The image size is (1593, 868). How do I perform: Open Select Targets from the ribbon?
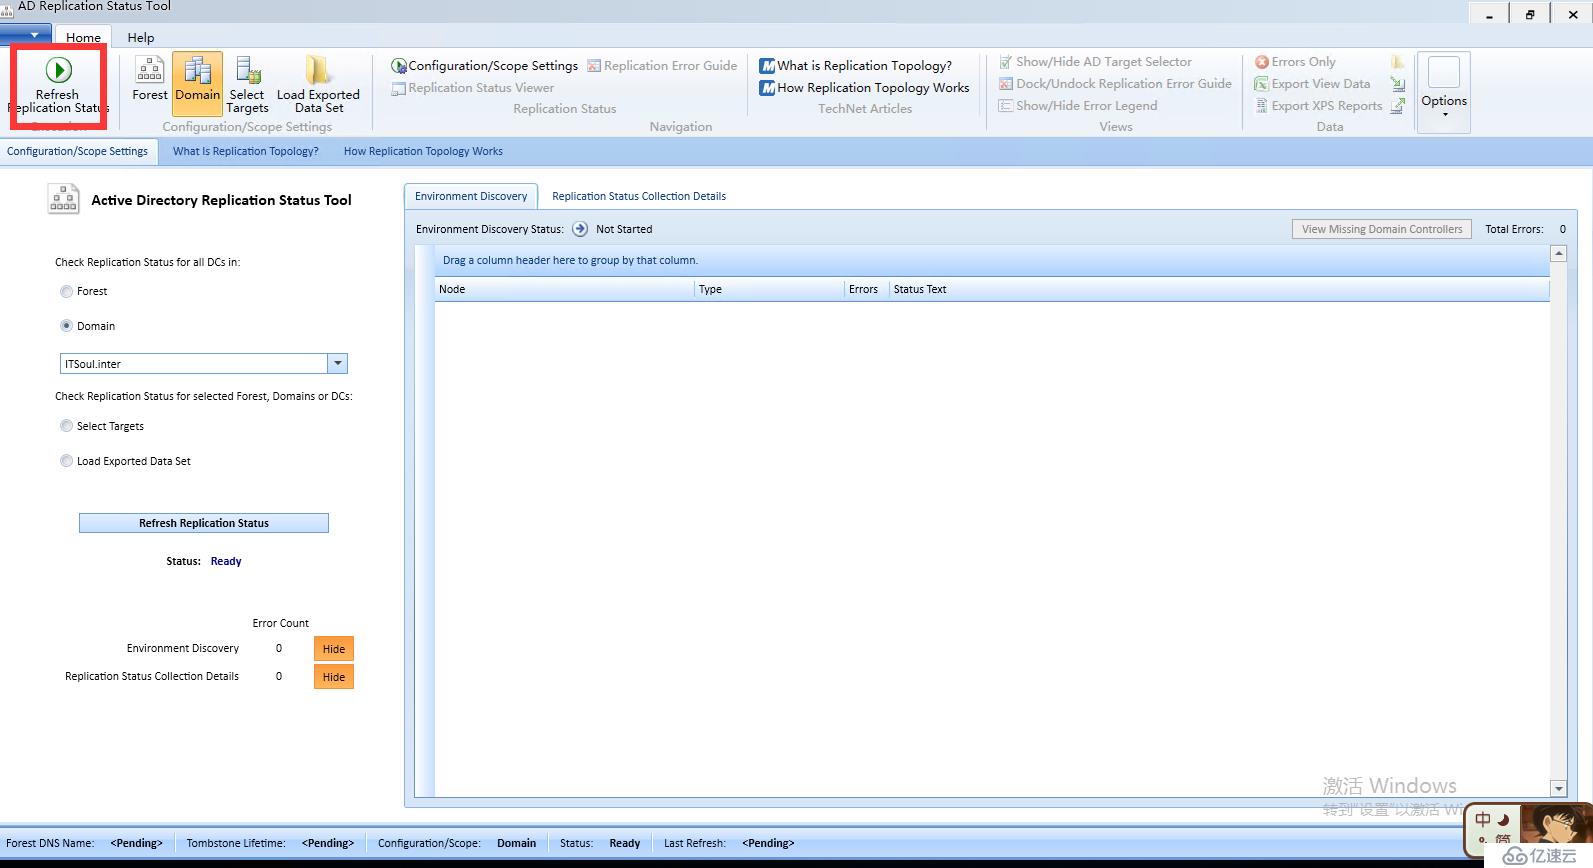point(247,84)
